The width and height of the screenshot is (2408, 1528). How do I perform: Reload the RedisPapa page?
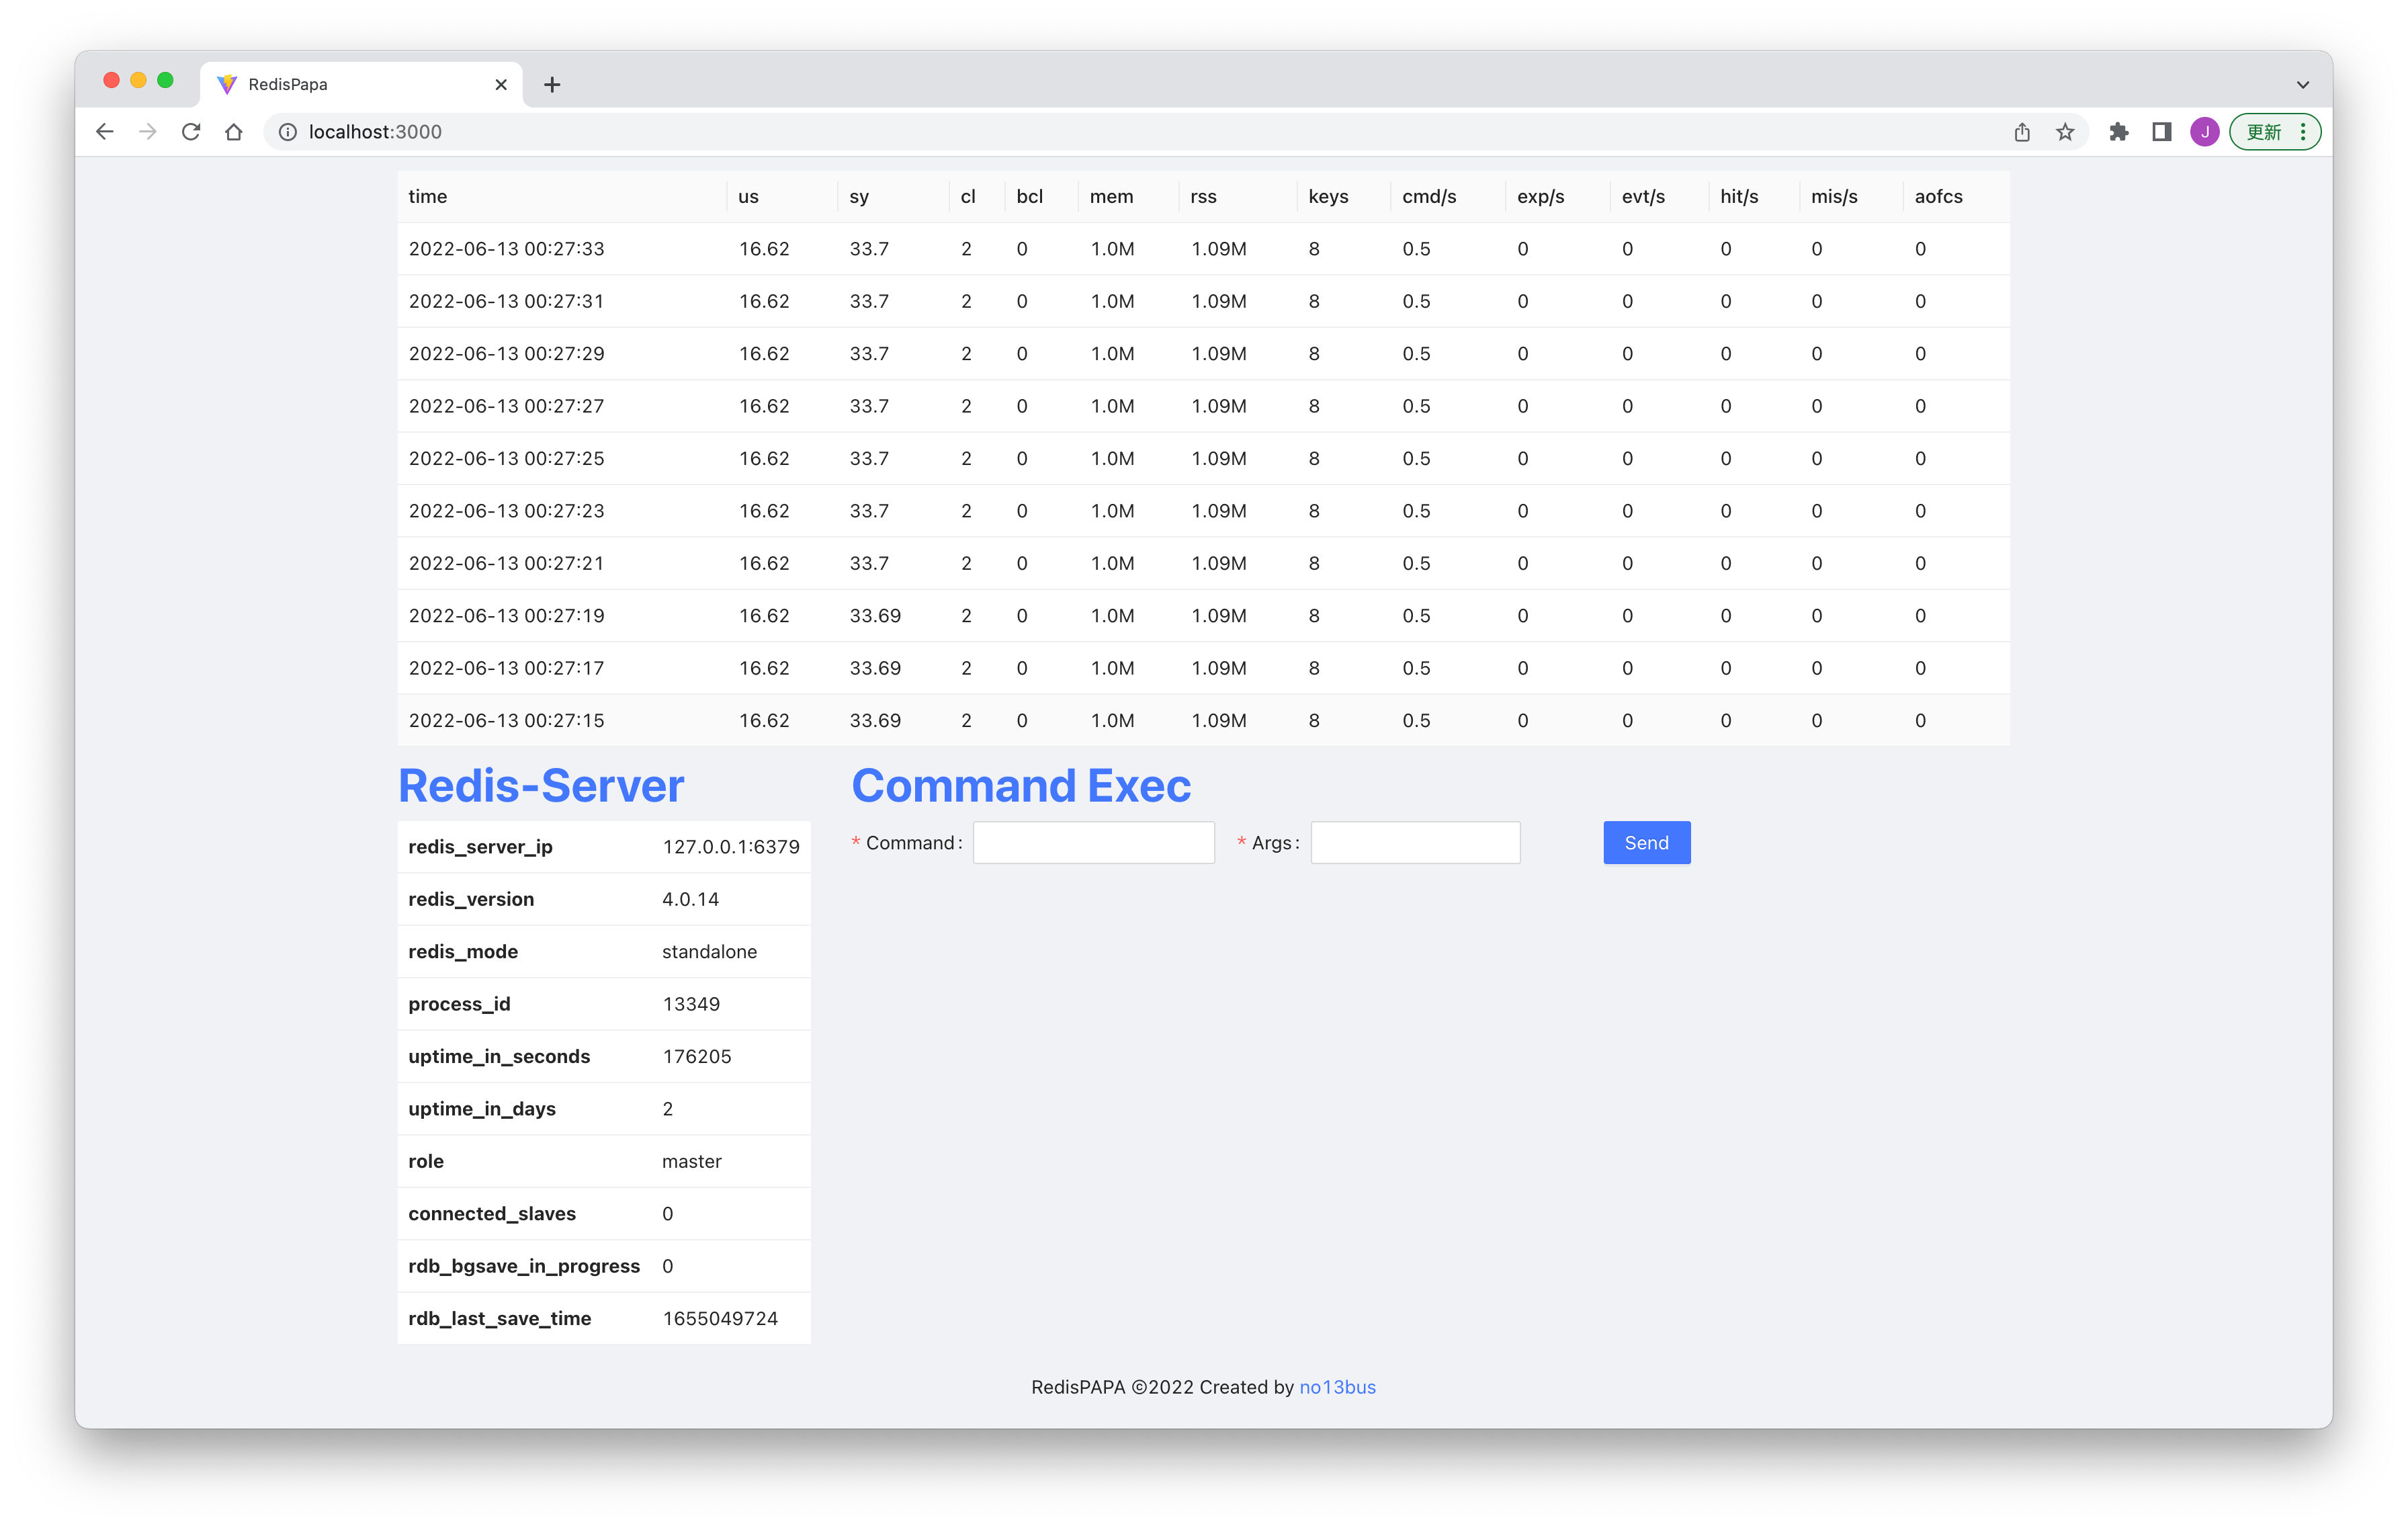[191, 131]
